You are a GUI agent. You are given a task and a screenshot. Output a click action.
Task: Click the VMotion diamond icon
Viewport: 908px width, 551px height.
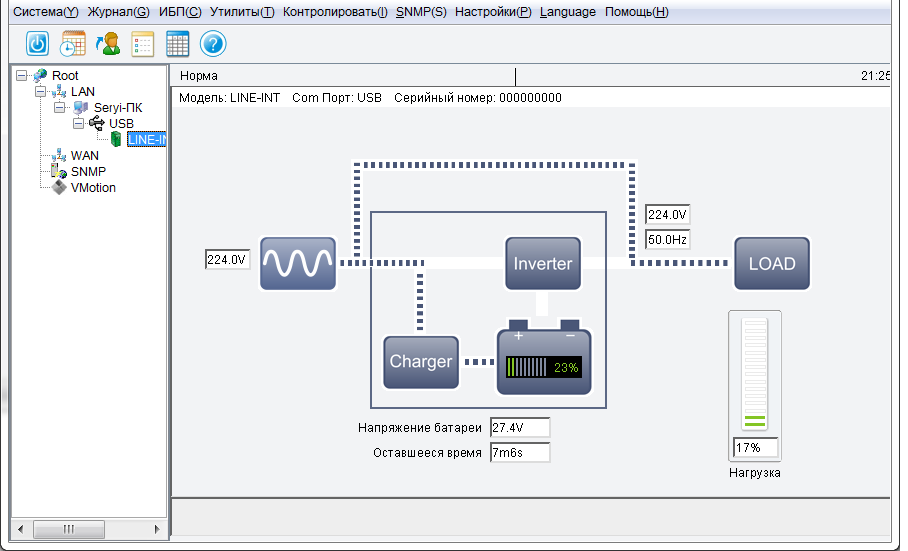point(59,188)
